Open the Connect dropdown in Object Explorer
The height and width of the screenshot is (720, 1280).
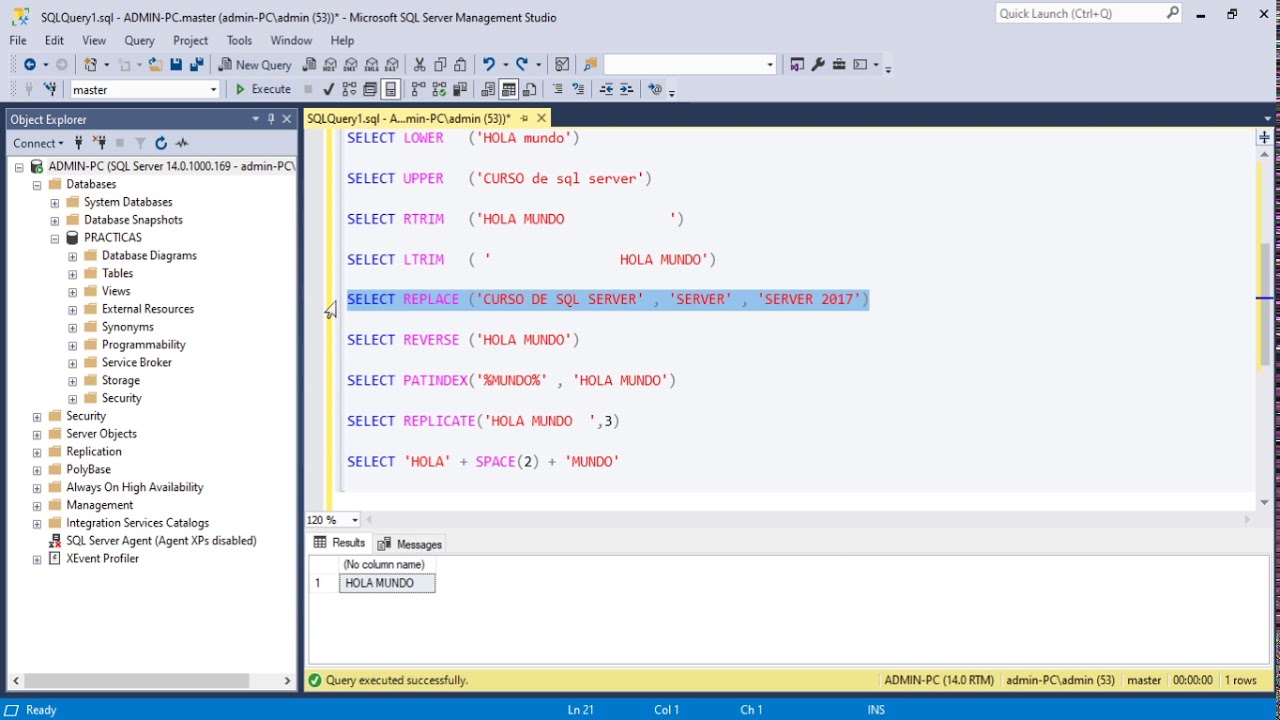click(38, 143)
